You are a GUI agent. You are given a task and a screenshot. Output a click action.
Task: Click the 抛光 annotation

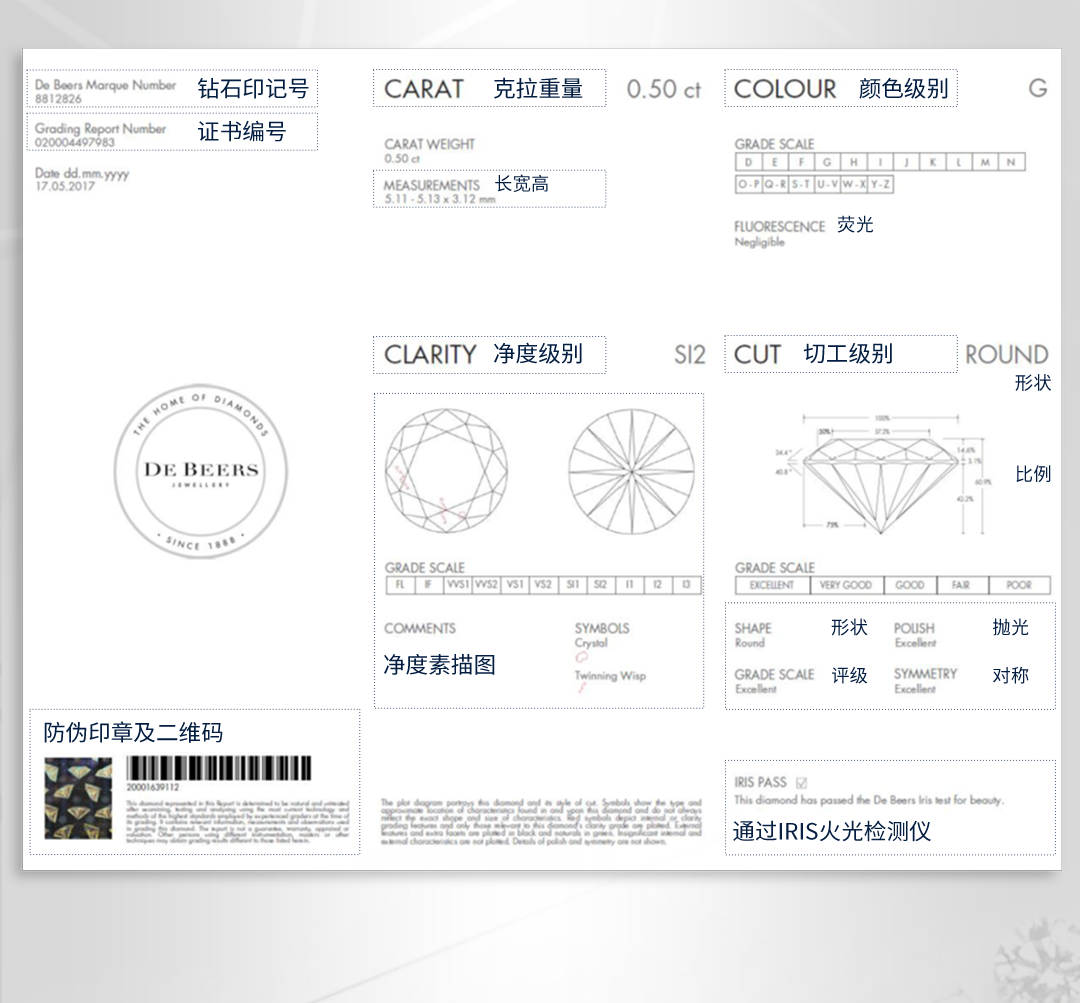pyautogui.click(x=1010, y=627)
